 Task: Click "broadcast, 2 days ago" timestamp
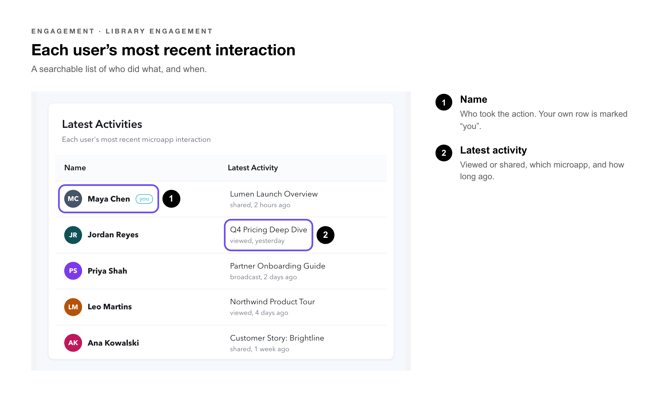tap(263, 277)
